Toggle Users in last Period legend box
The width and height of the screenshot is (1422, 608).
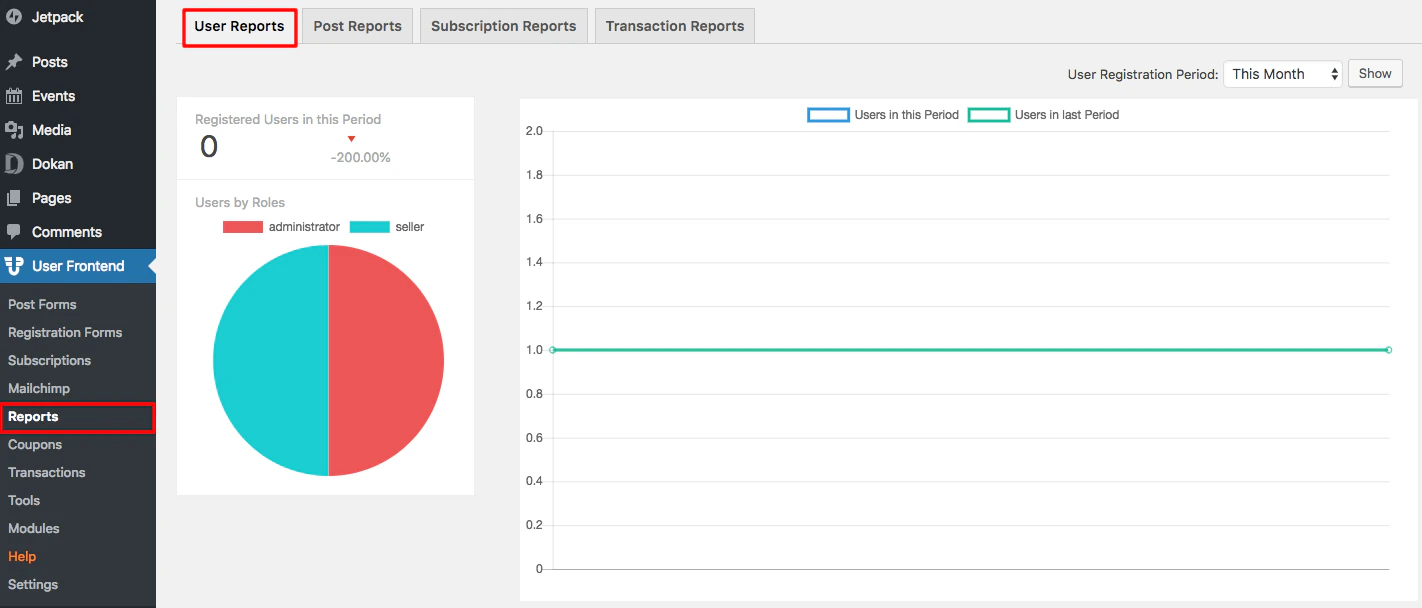[988, 115]
